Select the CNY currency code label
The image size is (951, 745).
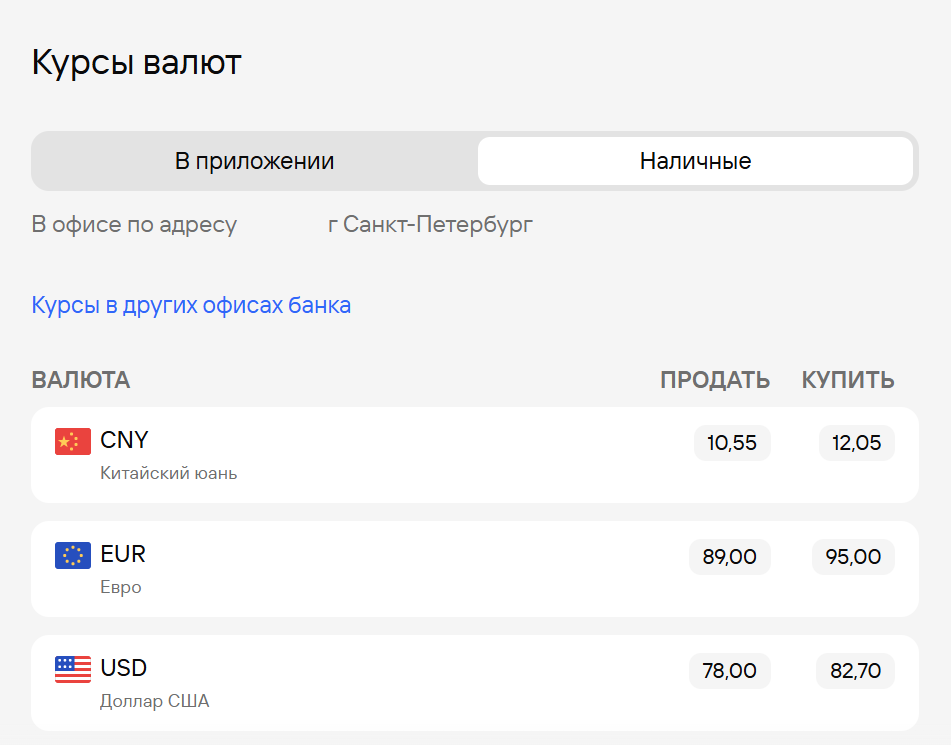point(124,440)
